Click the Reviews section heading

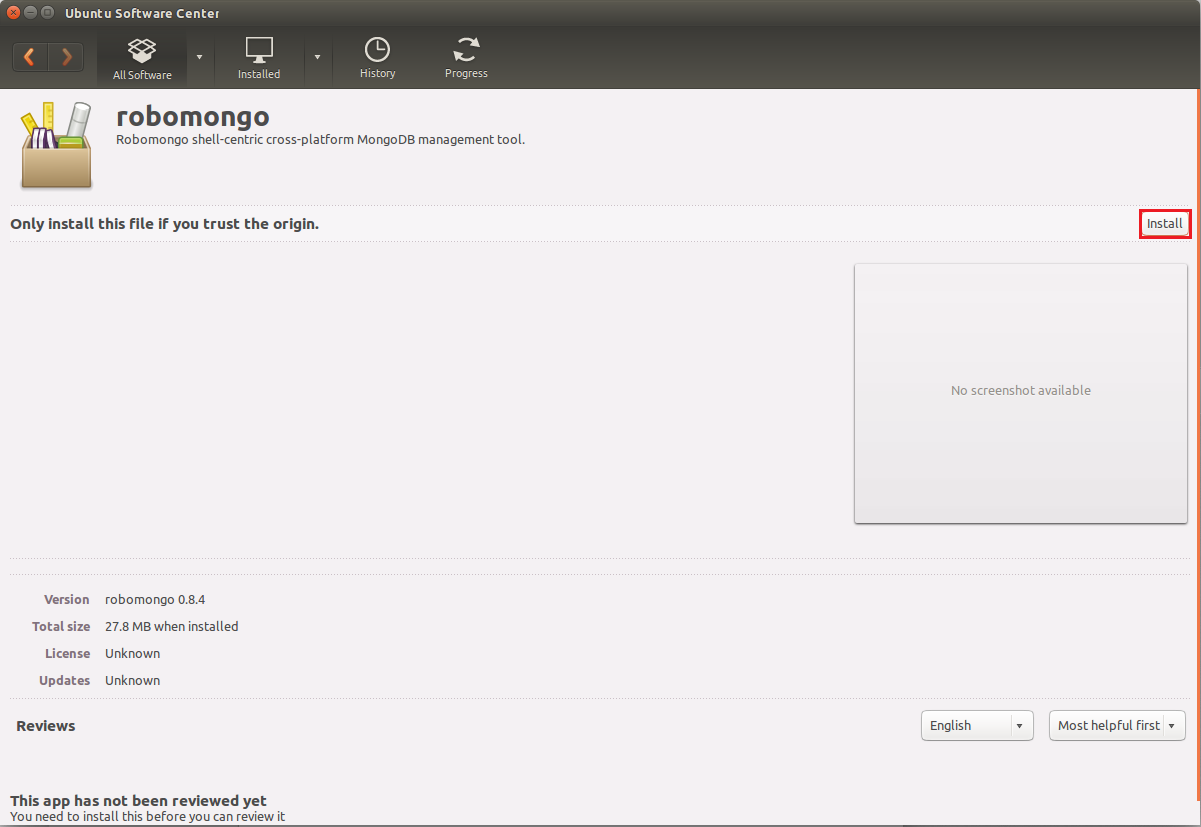46,726
